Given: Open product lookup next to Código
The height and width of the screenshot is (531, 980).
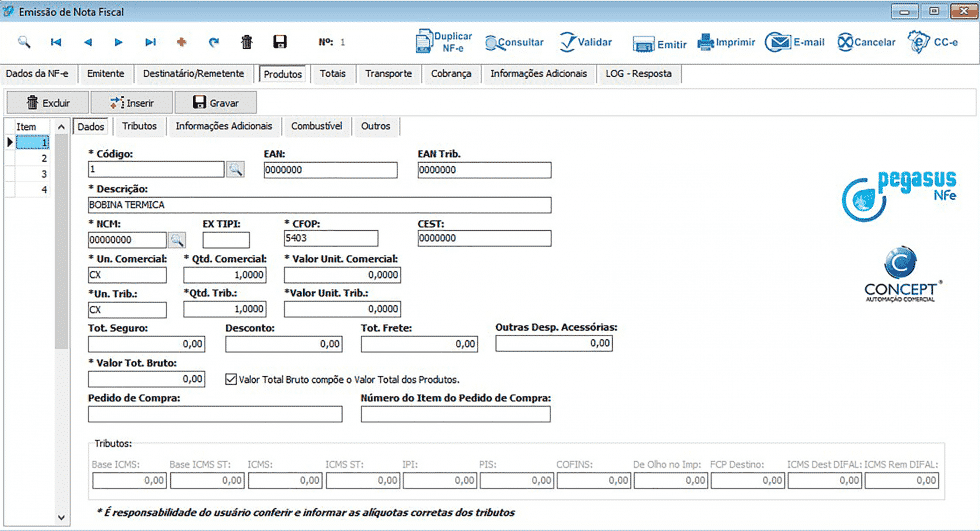Looking at the screenshot, I should pos(235,169).
